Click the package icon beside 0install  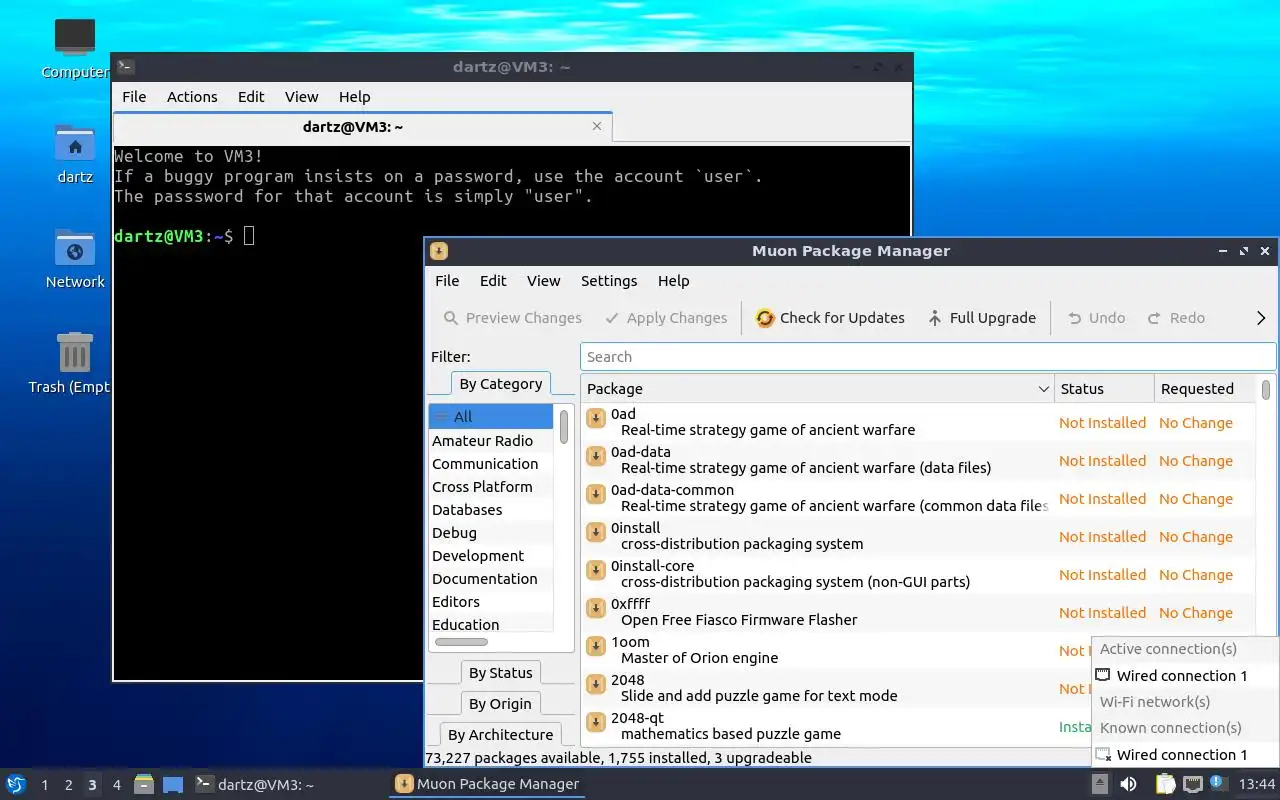point(596,532)
